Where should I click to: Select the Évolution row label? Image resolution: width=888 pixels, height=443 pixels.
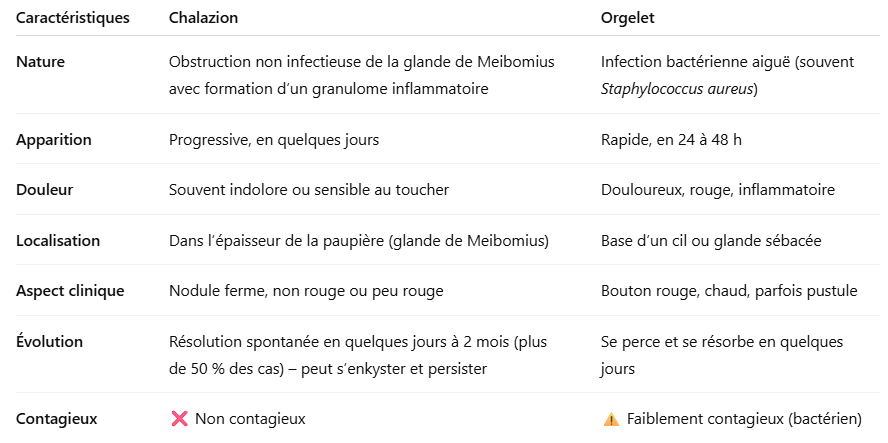49,342
